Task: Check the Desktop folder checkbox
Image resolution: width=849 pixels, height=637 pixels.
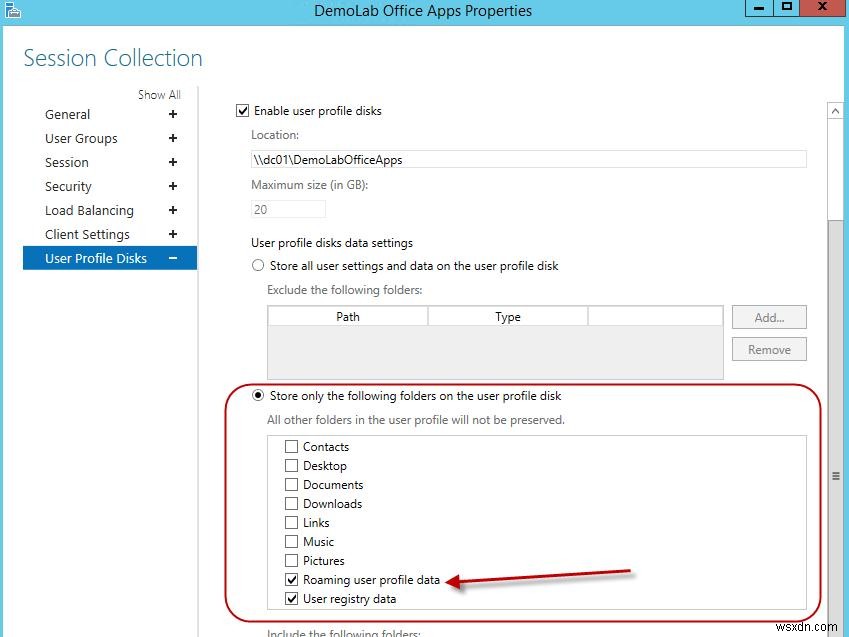Action: click(290, 465)
